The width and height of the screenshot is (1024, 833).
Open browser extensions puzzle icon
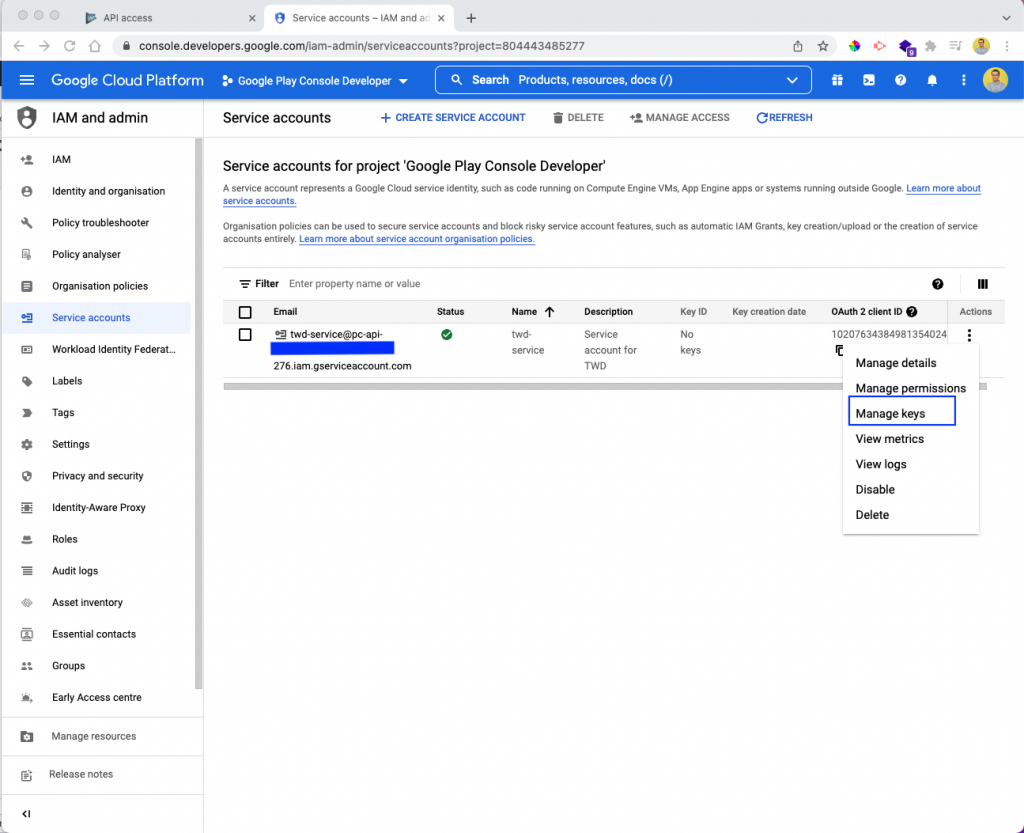(x=931, y=46)
